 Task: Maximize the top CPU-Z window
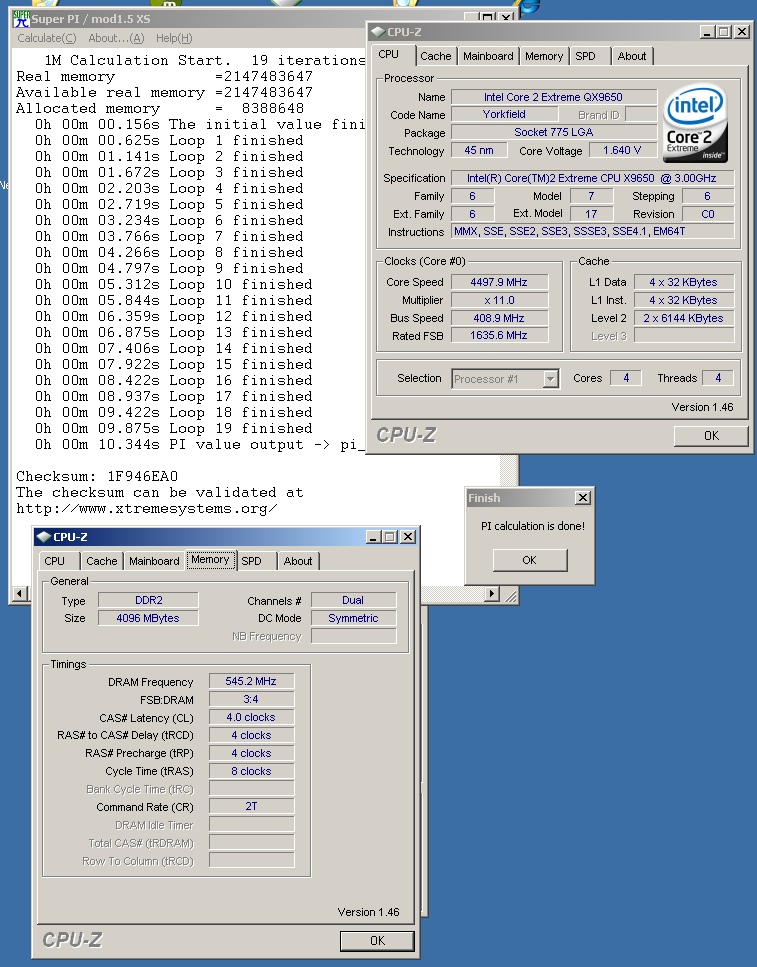[x=723, y=32]
